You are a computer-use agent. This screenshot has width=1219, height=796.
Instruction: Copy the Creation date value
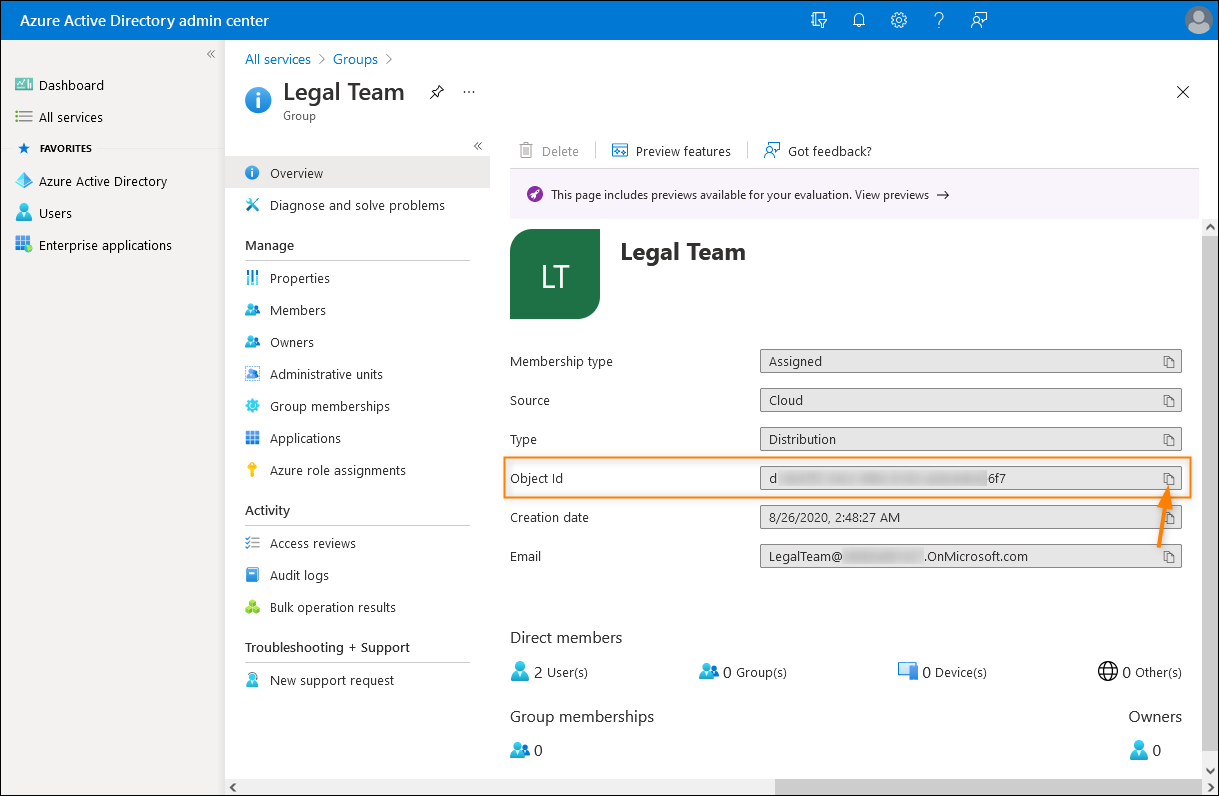click(1168, 518)
